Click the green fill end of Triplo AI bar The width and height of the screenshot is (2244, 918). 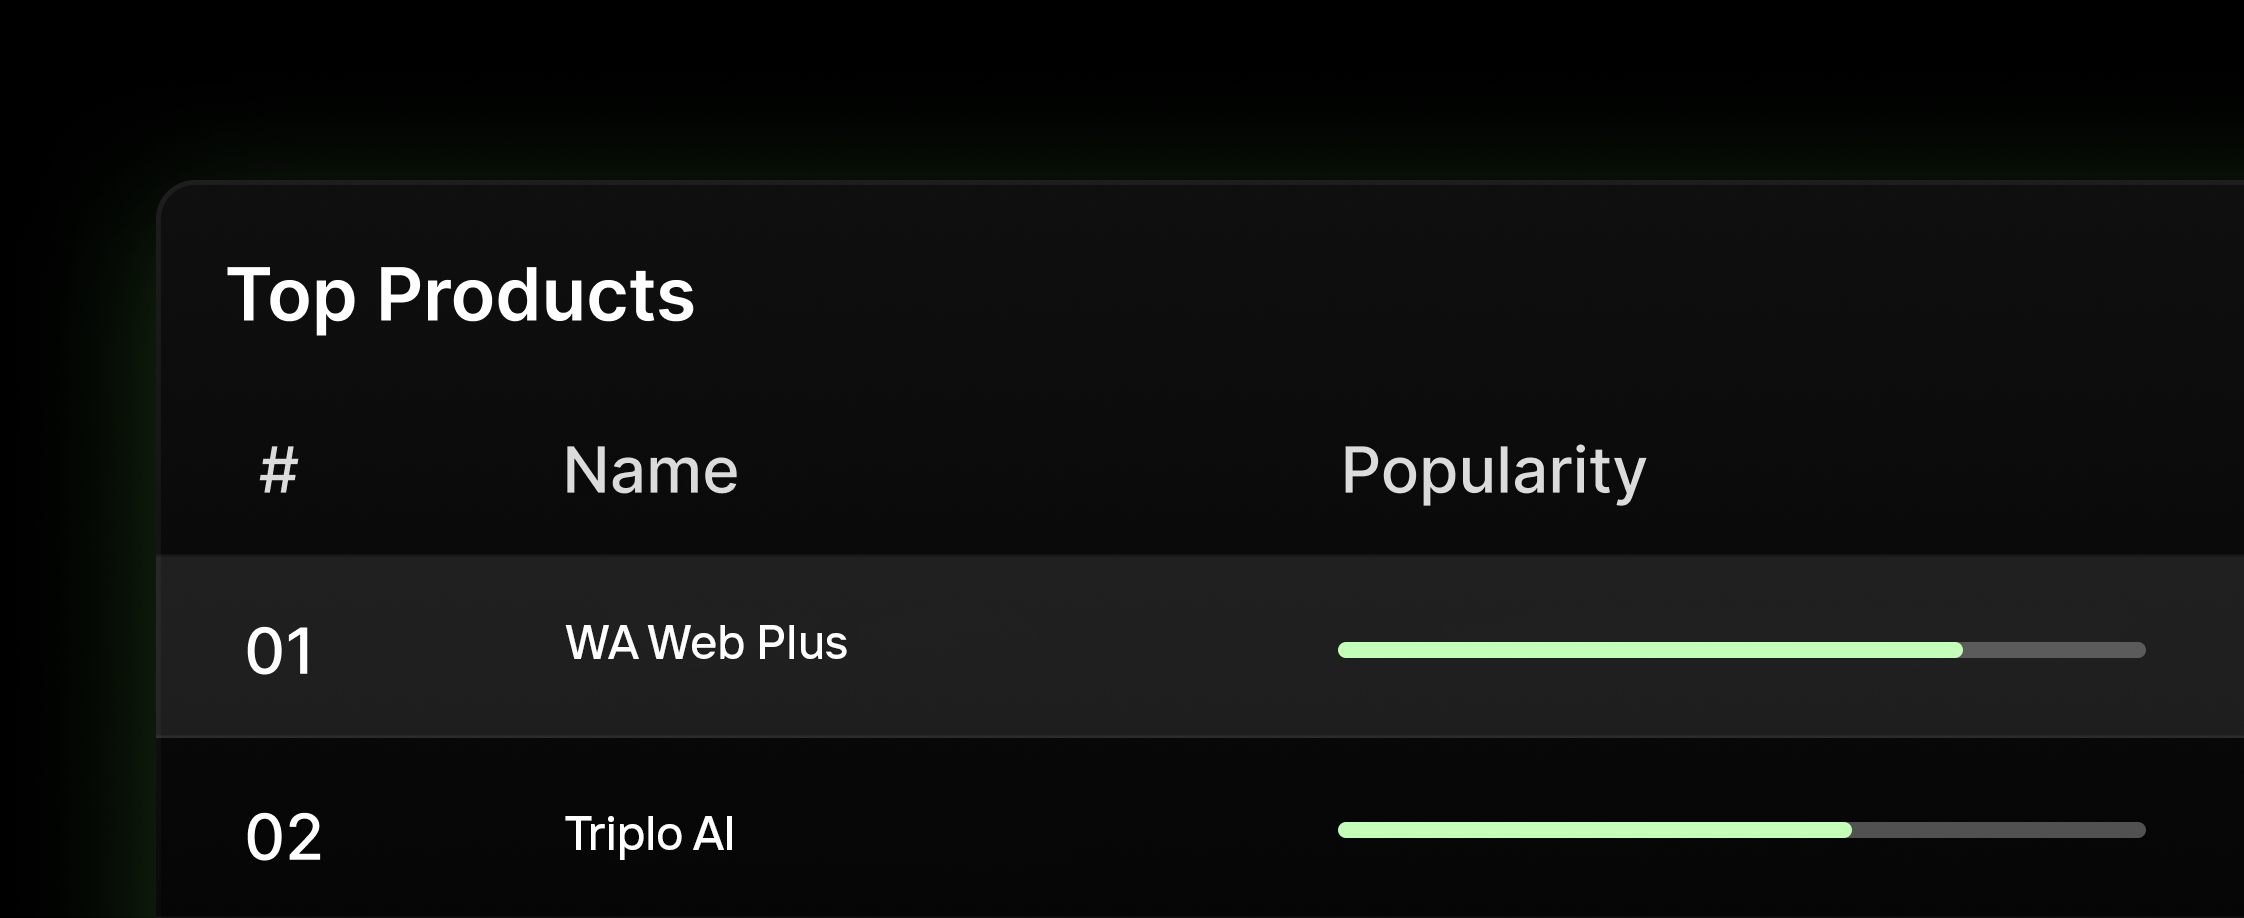coord(1845,830)
